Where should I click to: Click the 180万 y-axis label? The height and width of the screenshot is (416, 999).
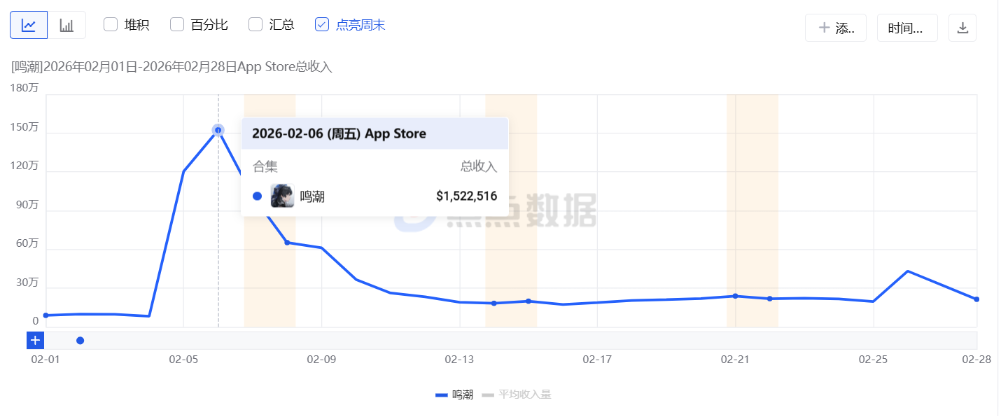tap(24, 89)
